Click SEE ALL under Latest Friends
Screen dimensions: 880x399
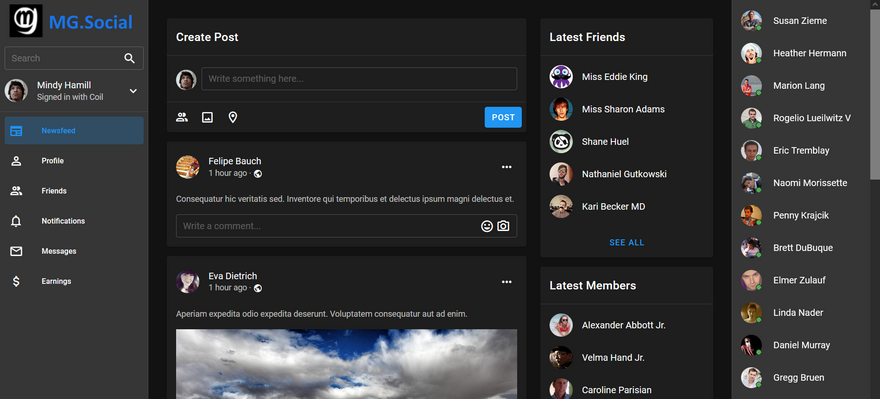(x=626, y=242)
